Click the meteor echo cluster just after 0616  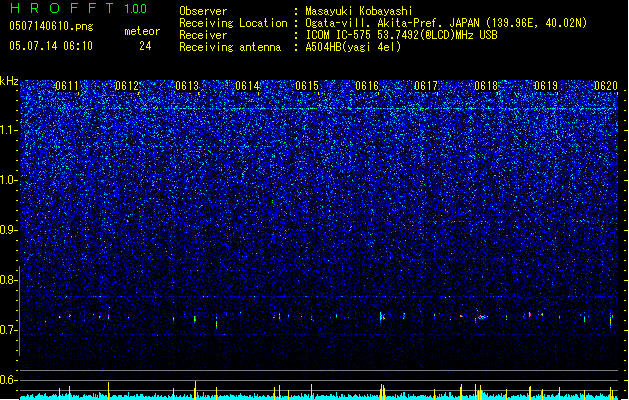(x=382, y=317)
